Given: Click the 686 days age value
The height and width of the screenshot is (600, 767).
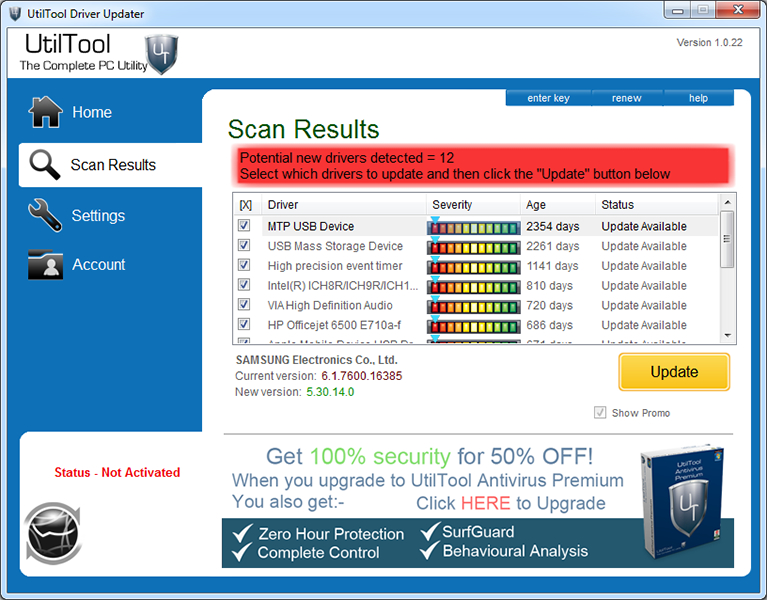Looking at the screenshot, I should pyautogui.click(x=549, y=325).
